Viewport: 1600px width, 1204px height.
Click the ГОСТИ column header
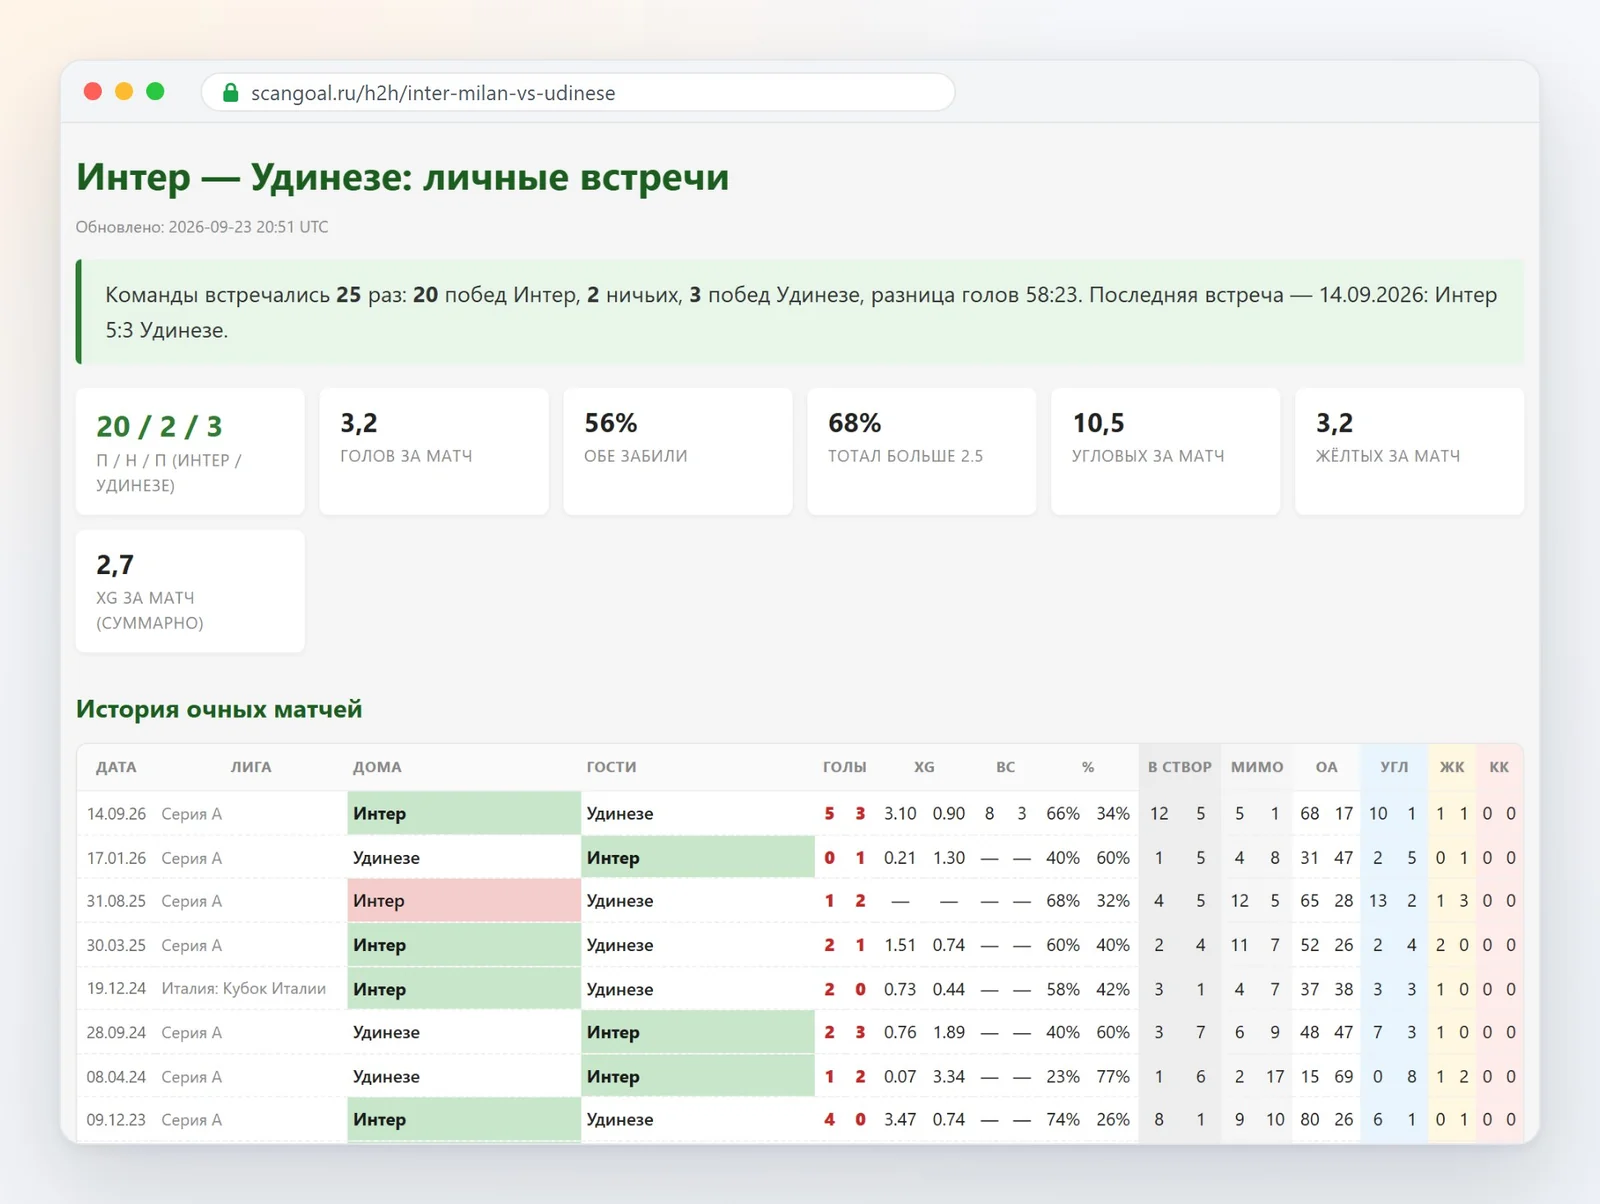point(612,767)
